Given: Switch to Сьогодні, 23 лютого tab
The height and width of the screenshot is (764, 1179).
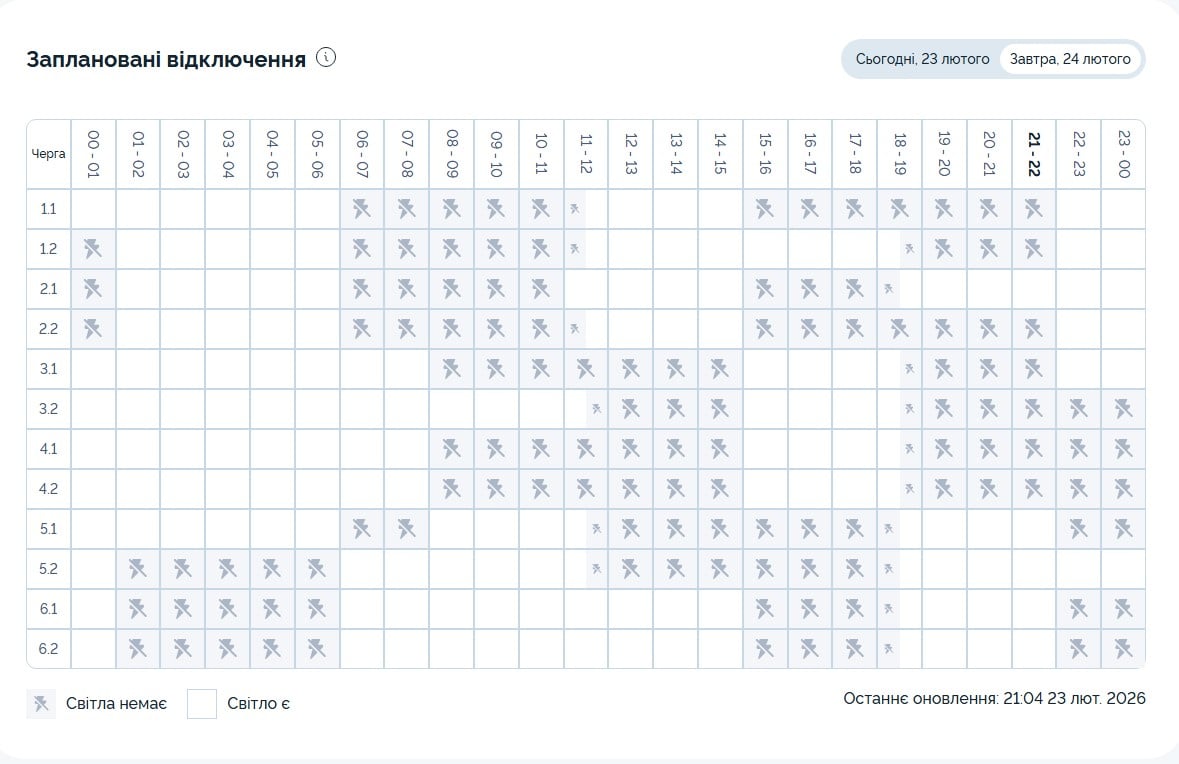Looking at the screenshot, I should point(922,59).
